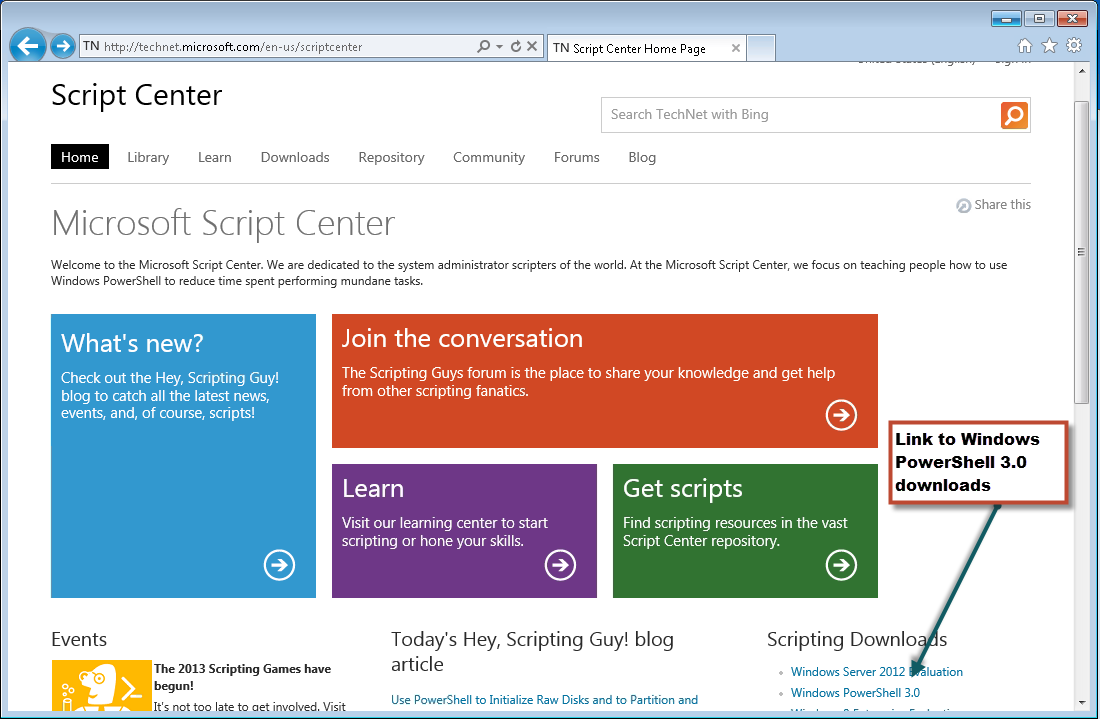
Task: Open Favorites with the star icon
Action: pos(1049,46)
